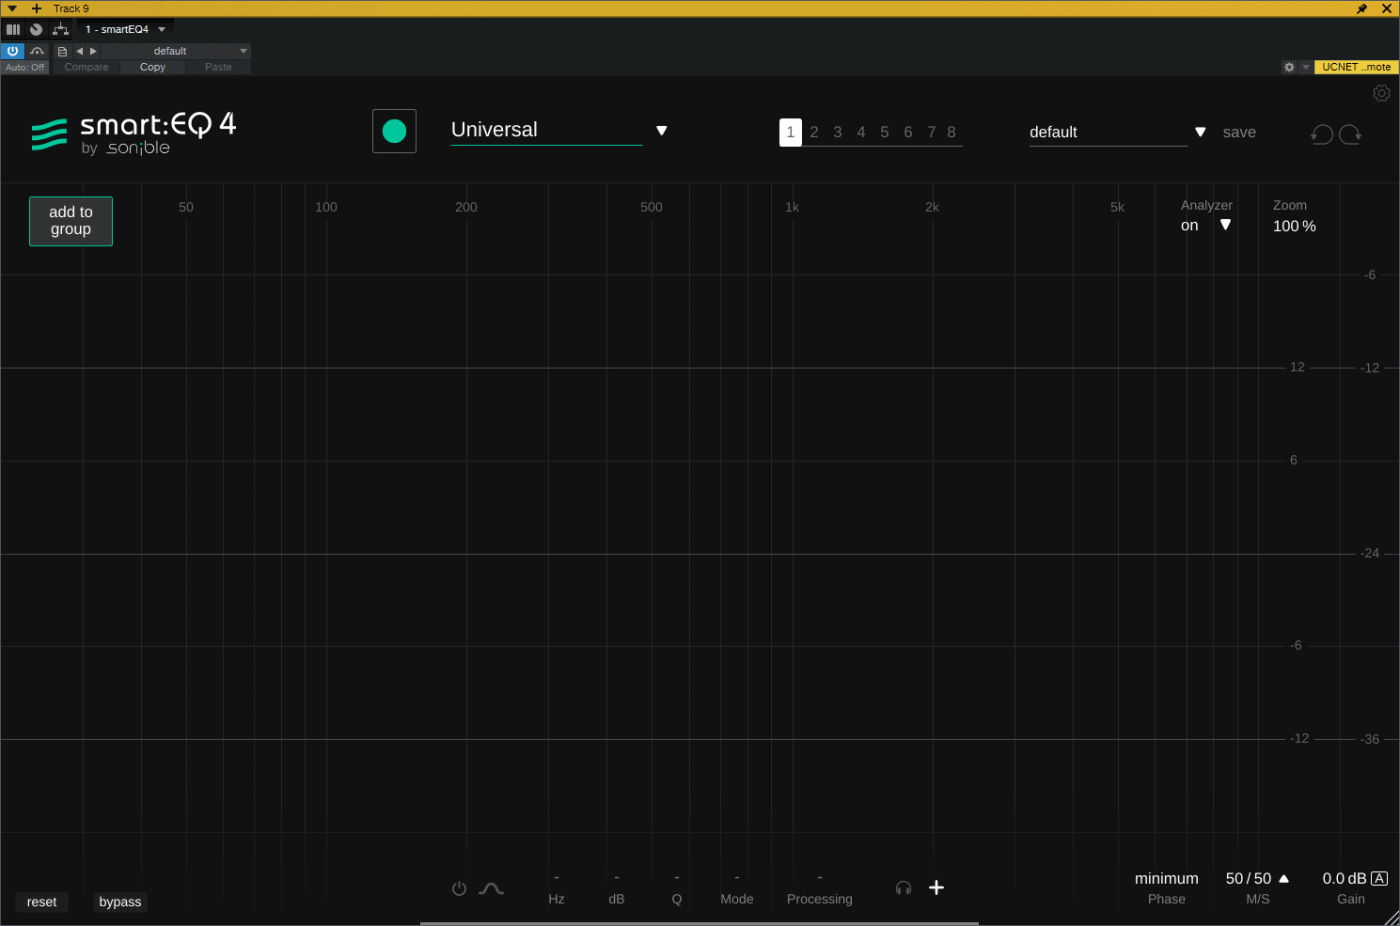The image size is (1400, 926).
Task: Click the sidechain icon next to power
Action: click(37, 51)
